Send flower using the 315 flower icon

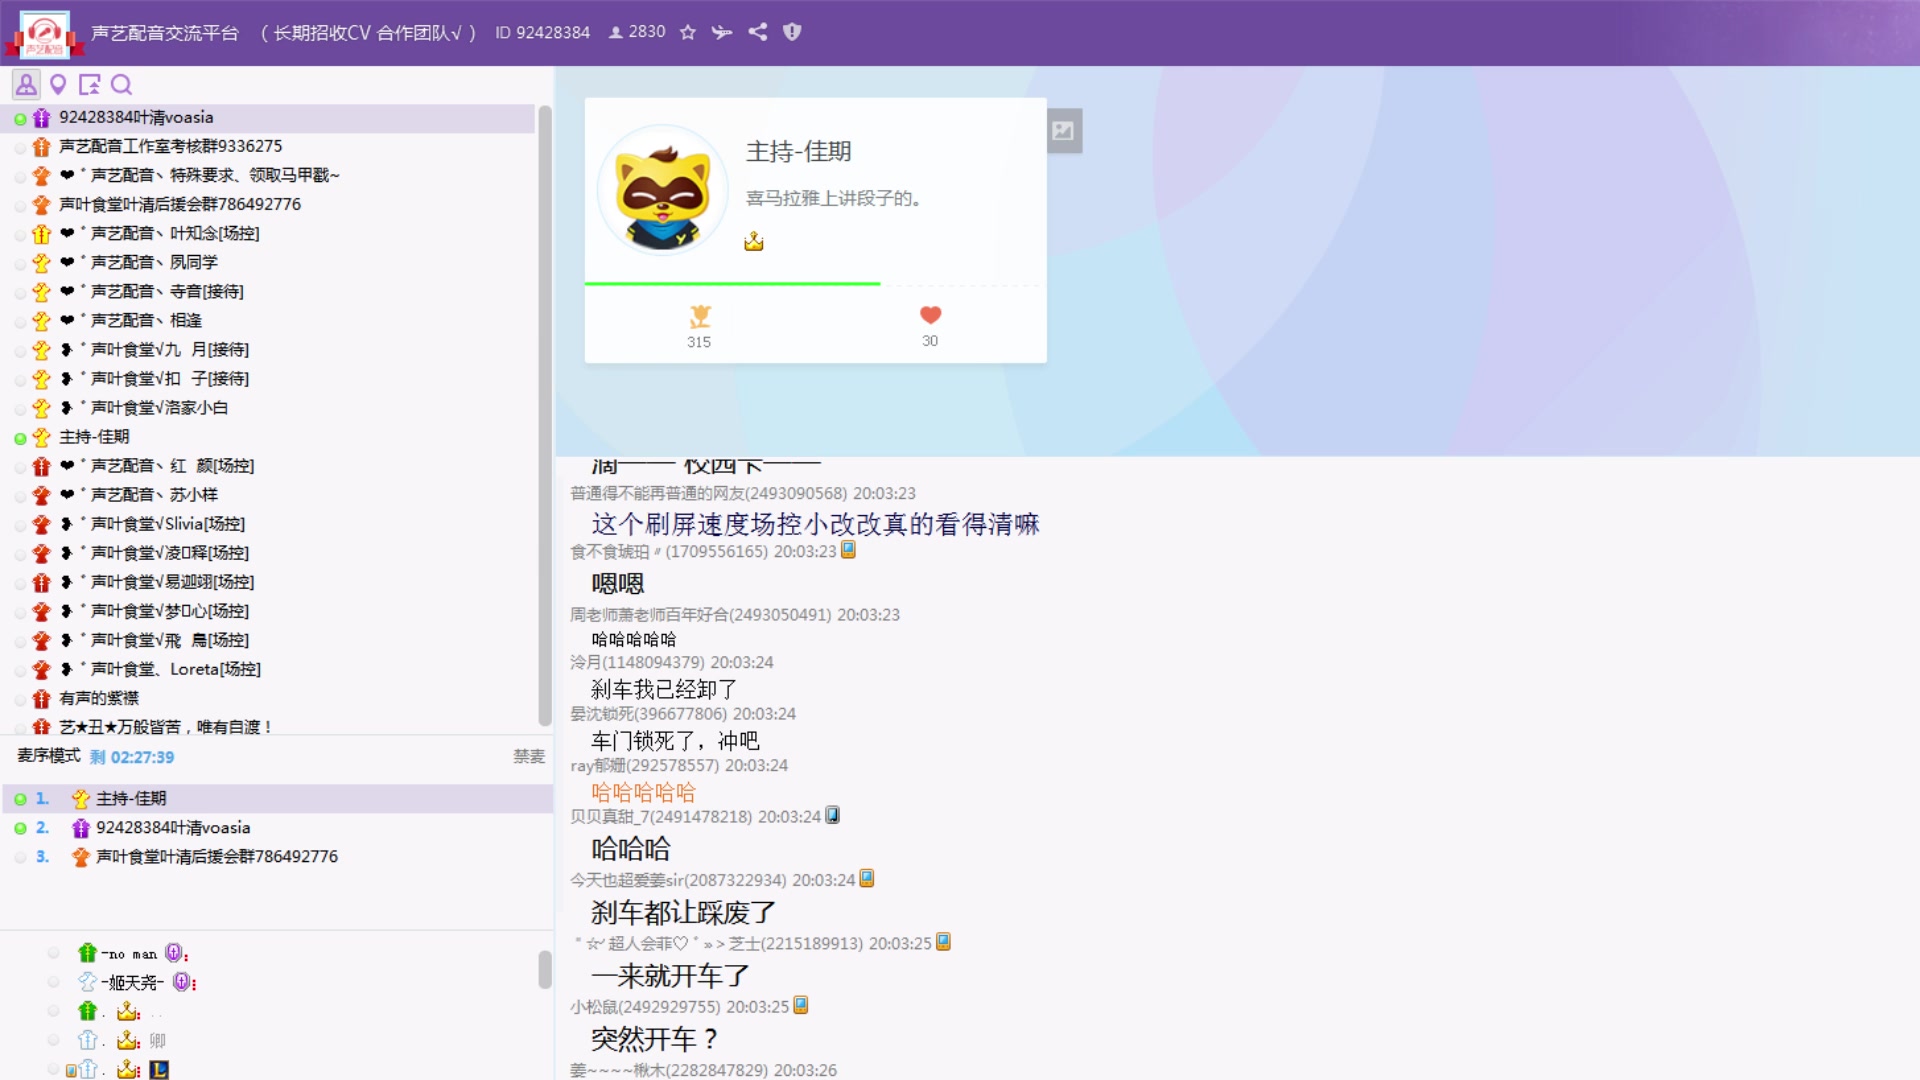pos(699,317)
